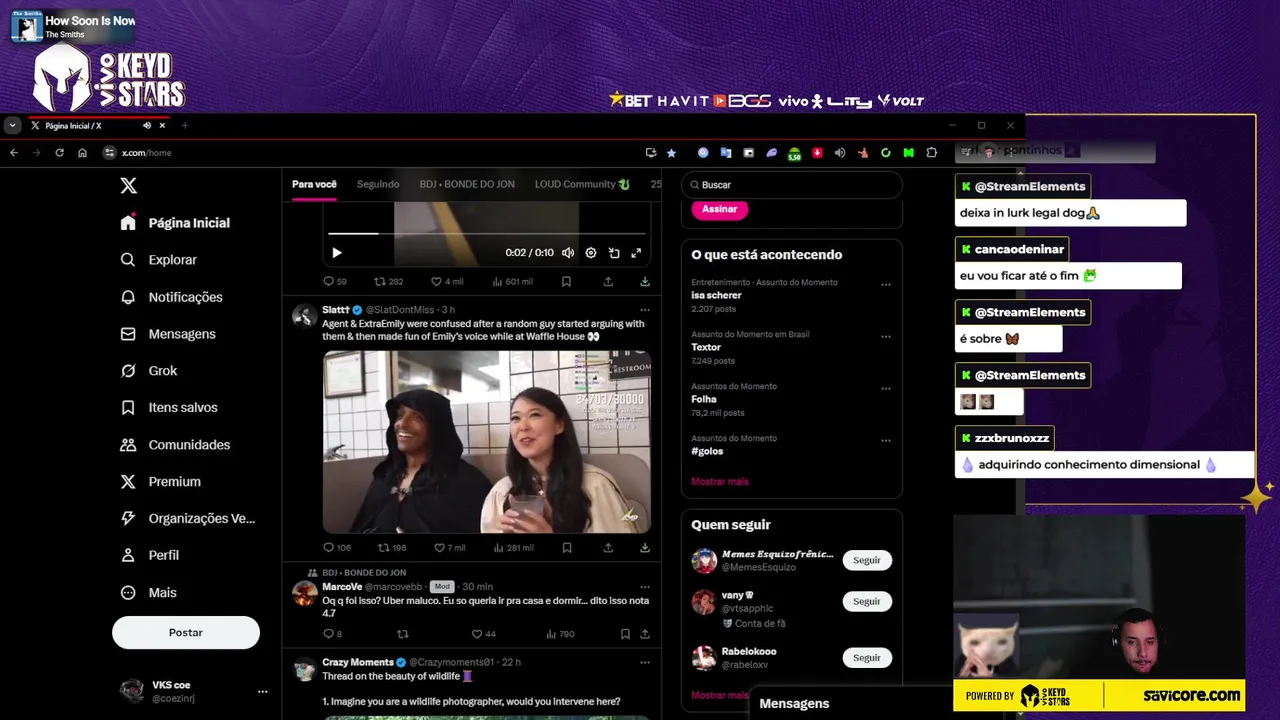1280x720 pixels.
Task: Follow vany with the Seguir button
Action: pyautogui.click(x=867, y=601)
